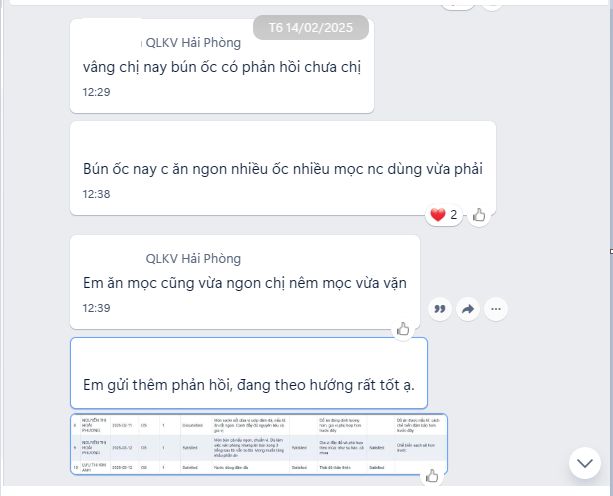The image size is (613, 496).
Task: Select the 'Bún ốc nay c ăn ngon' message text
Action: [x=283, y=169]
